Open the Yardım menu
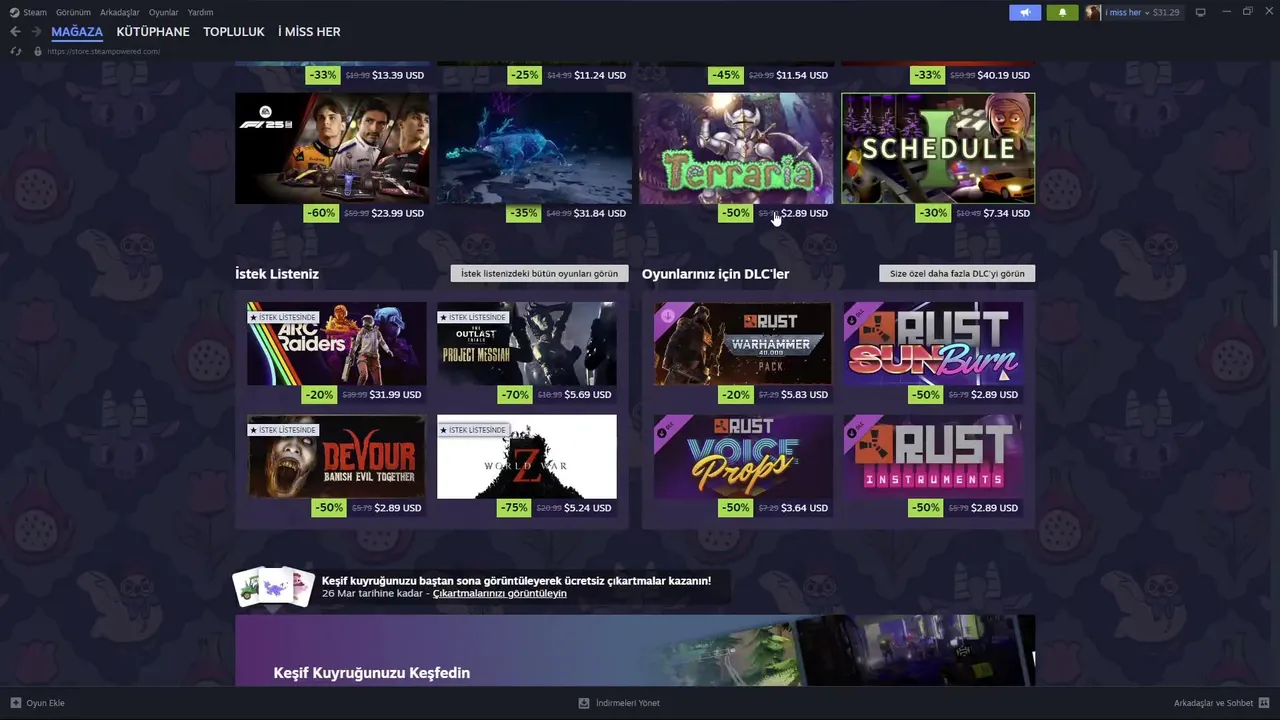1280x720 pixels. point(200,12)
